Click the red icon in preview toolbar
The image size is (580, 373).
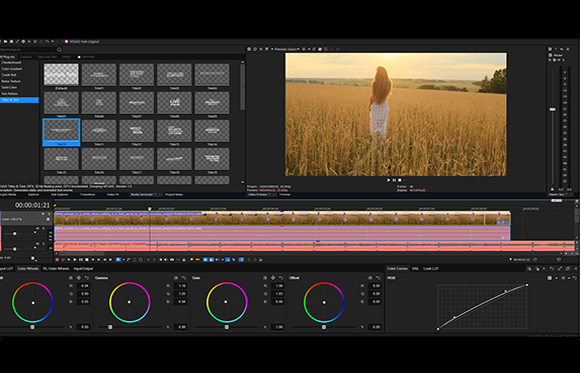click(x=326, y=49)
